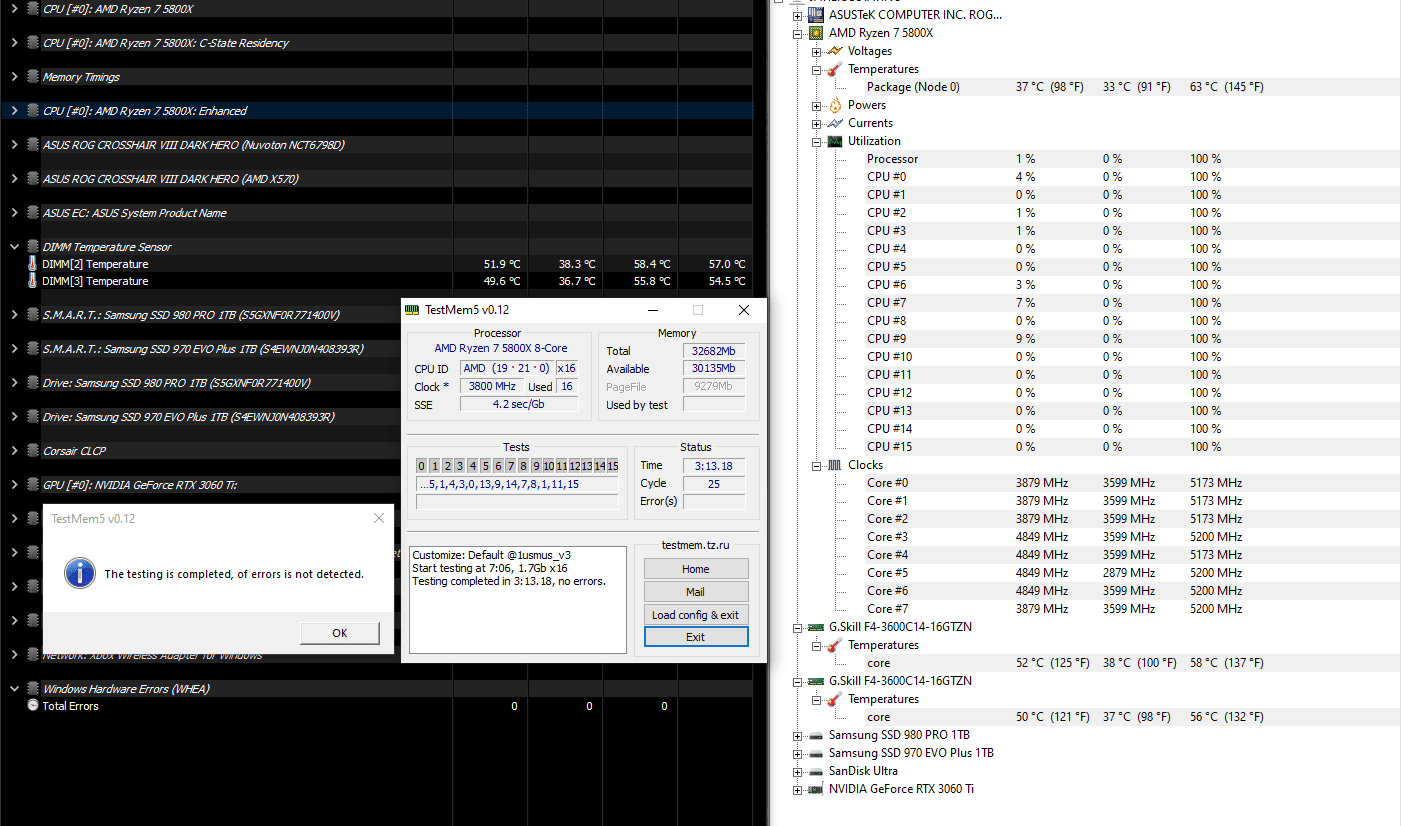Click the Voltages lightning icon in HWMonitor
Screen dimensions: 1401x826
[835, 51]
